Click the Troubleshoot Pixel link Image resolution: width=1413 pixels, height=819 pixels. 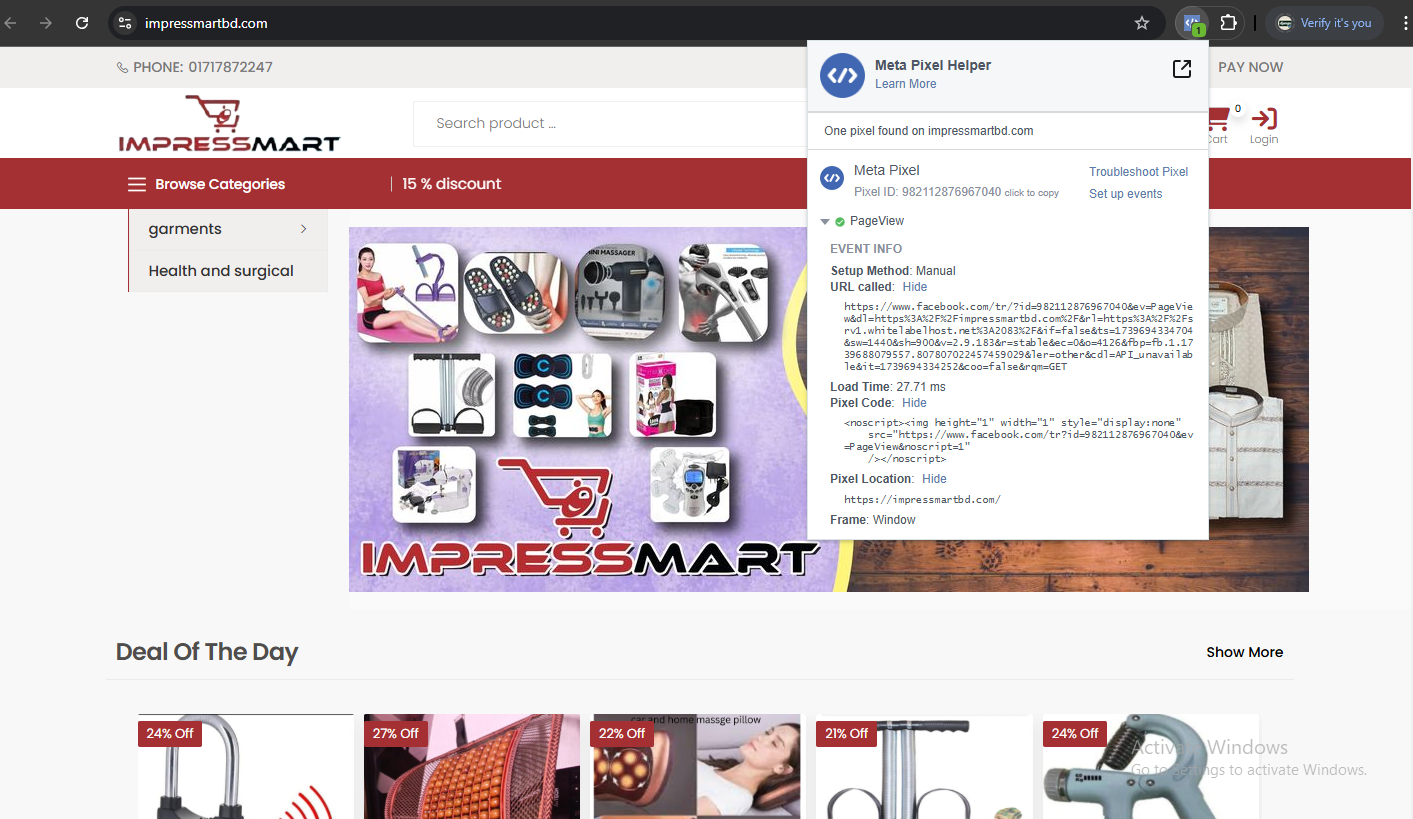(1138, 172)
